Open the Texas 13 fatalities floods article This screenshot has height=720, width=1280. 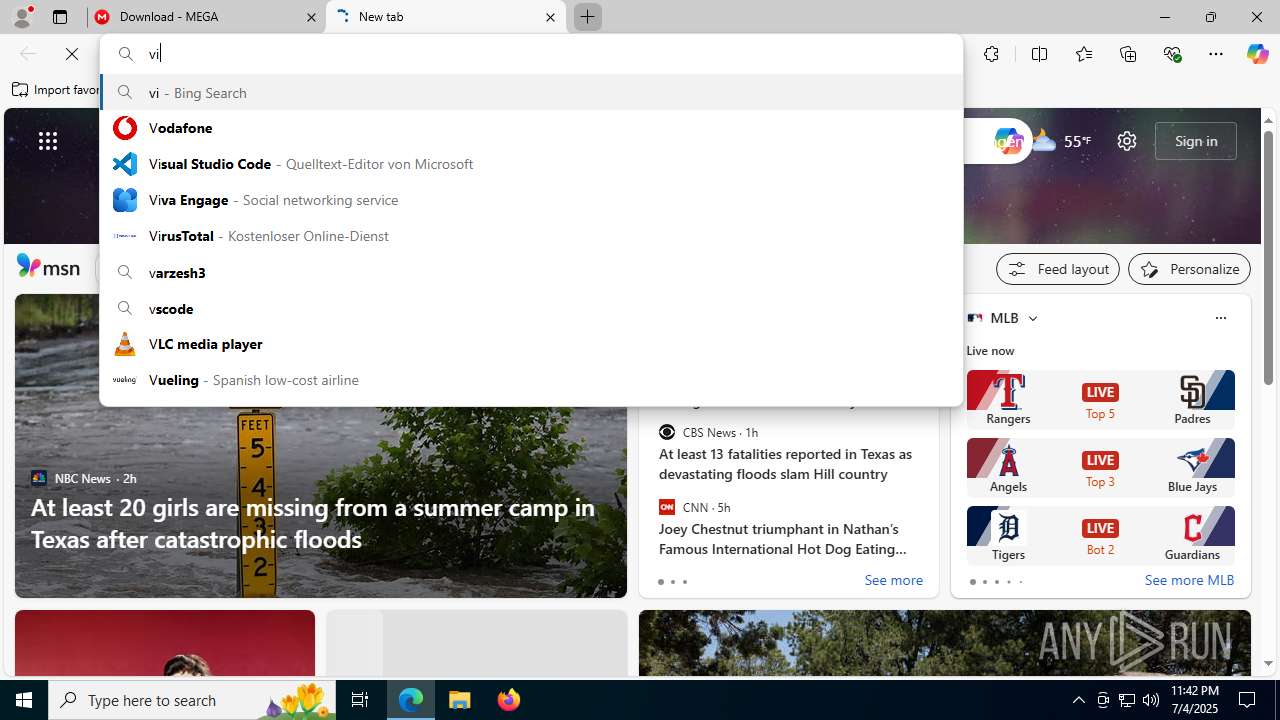point(785,464)
